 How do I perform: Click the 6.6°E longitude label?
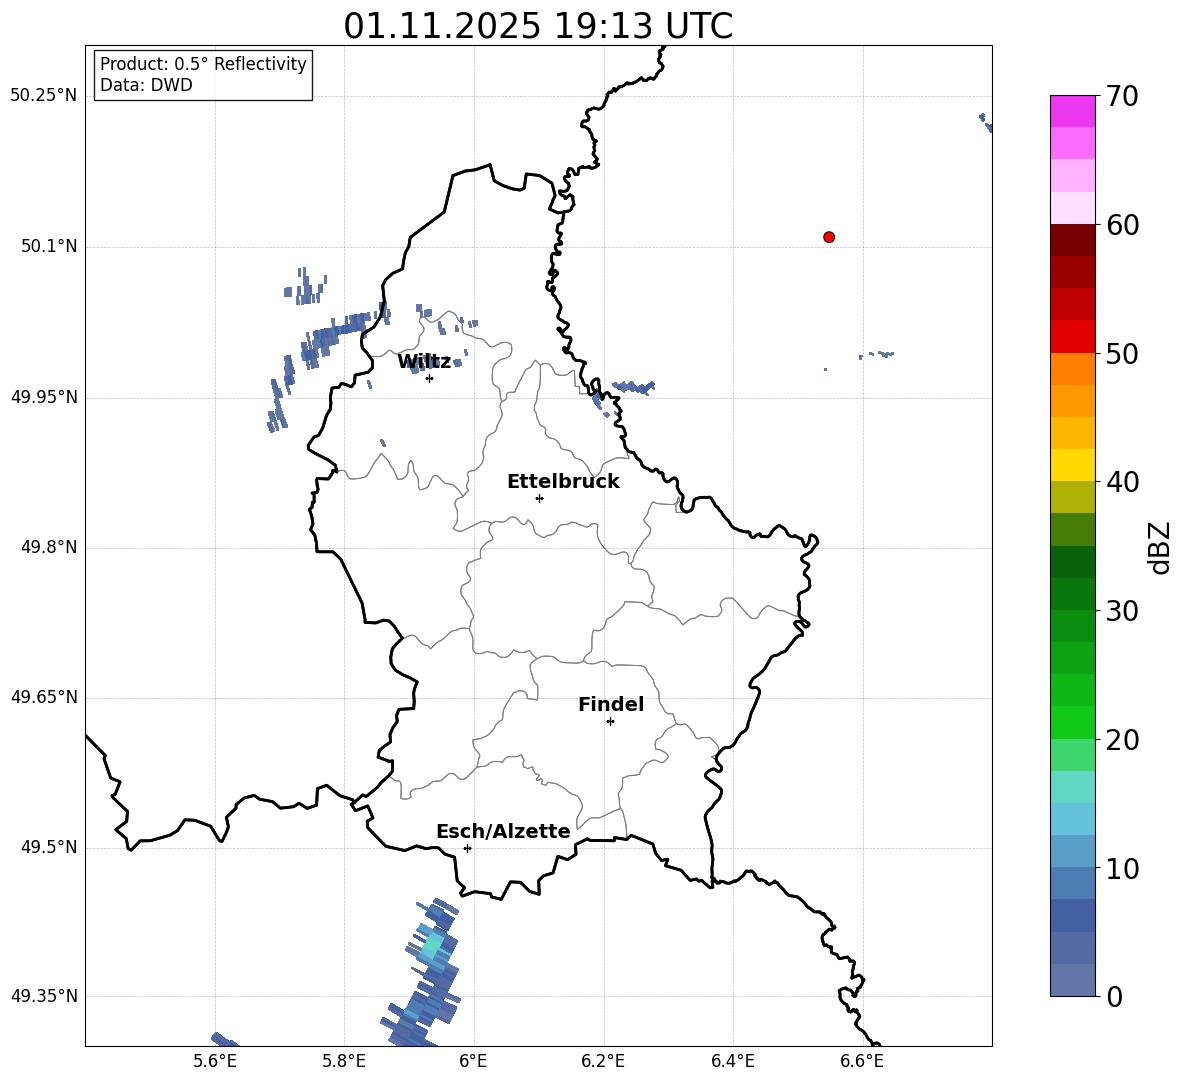pyautogui.click(x=862, y=1061)
